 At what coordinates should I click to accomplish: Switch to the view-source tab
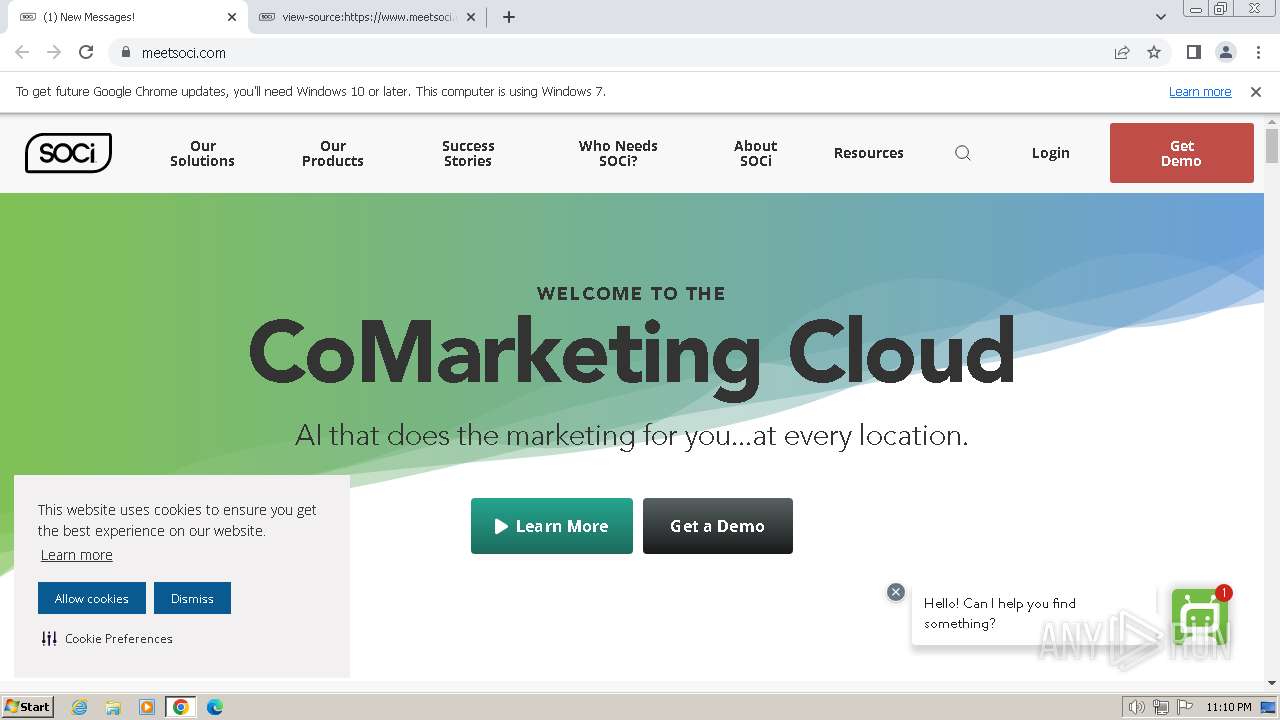(367, 17)
